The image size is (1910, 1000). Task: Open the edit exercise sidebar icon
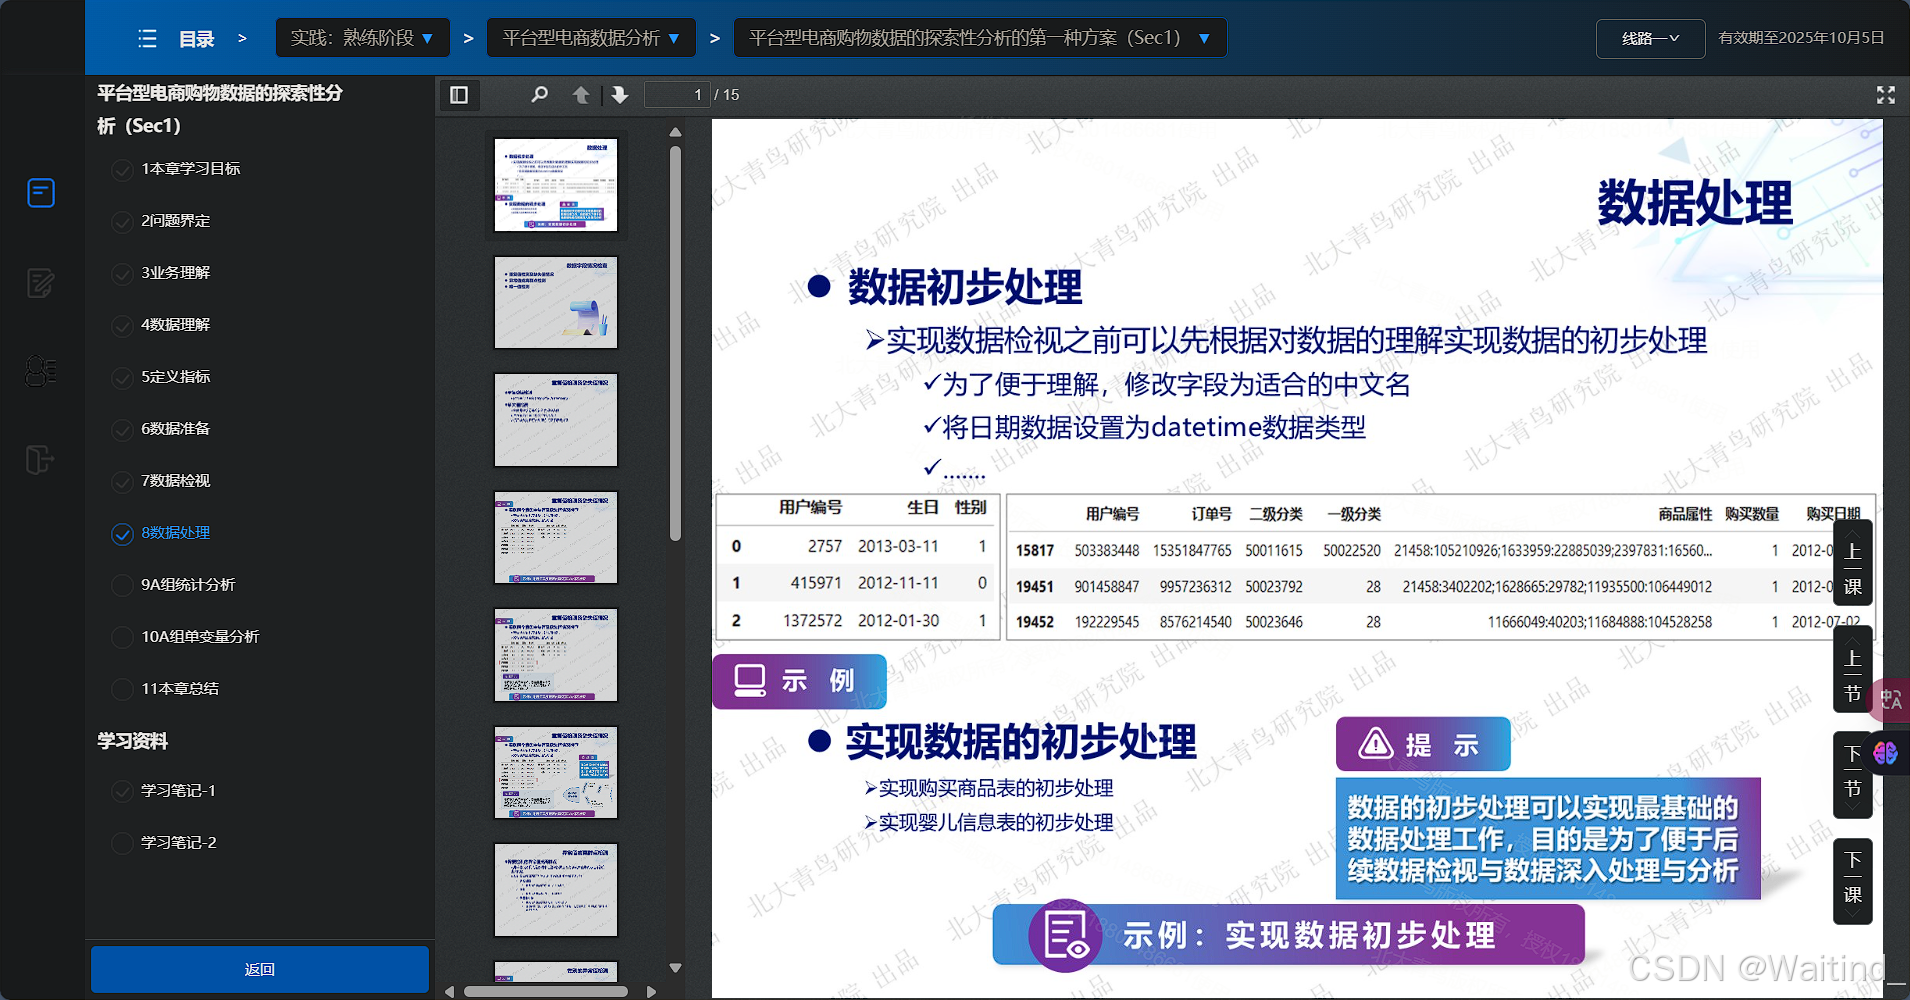pos(40,283)
